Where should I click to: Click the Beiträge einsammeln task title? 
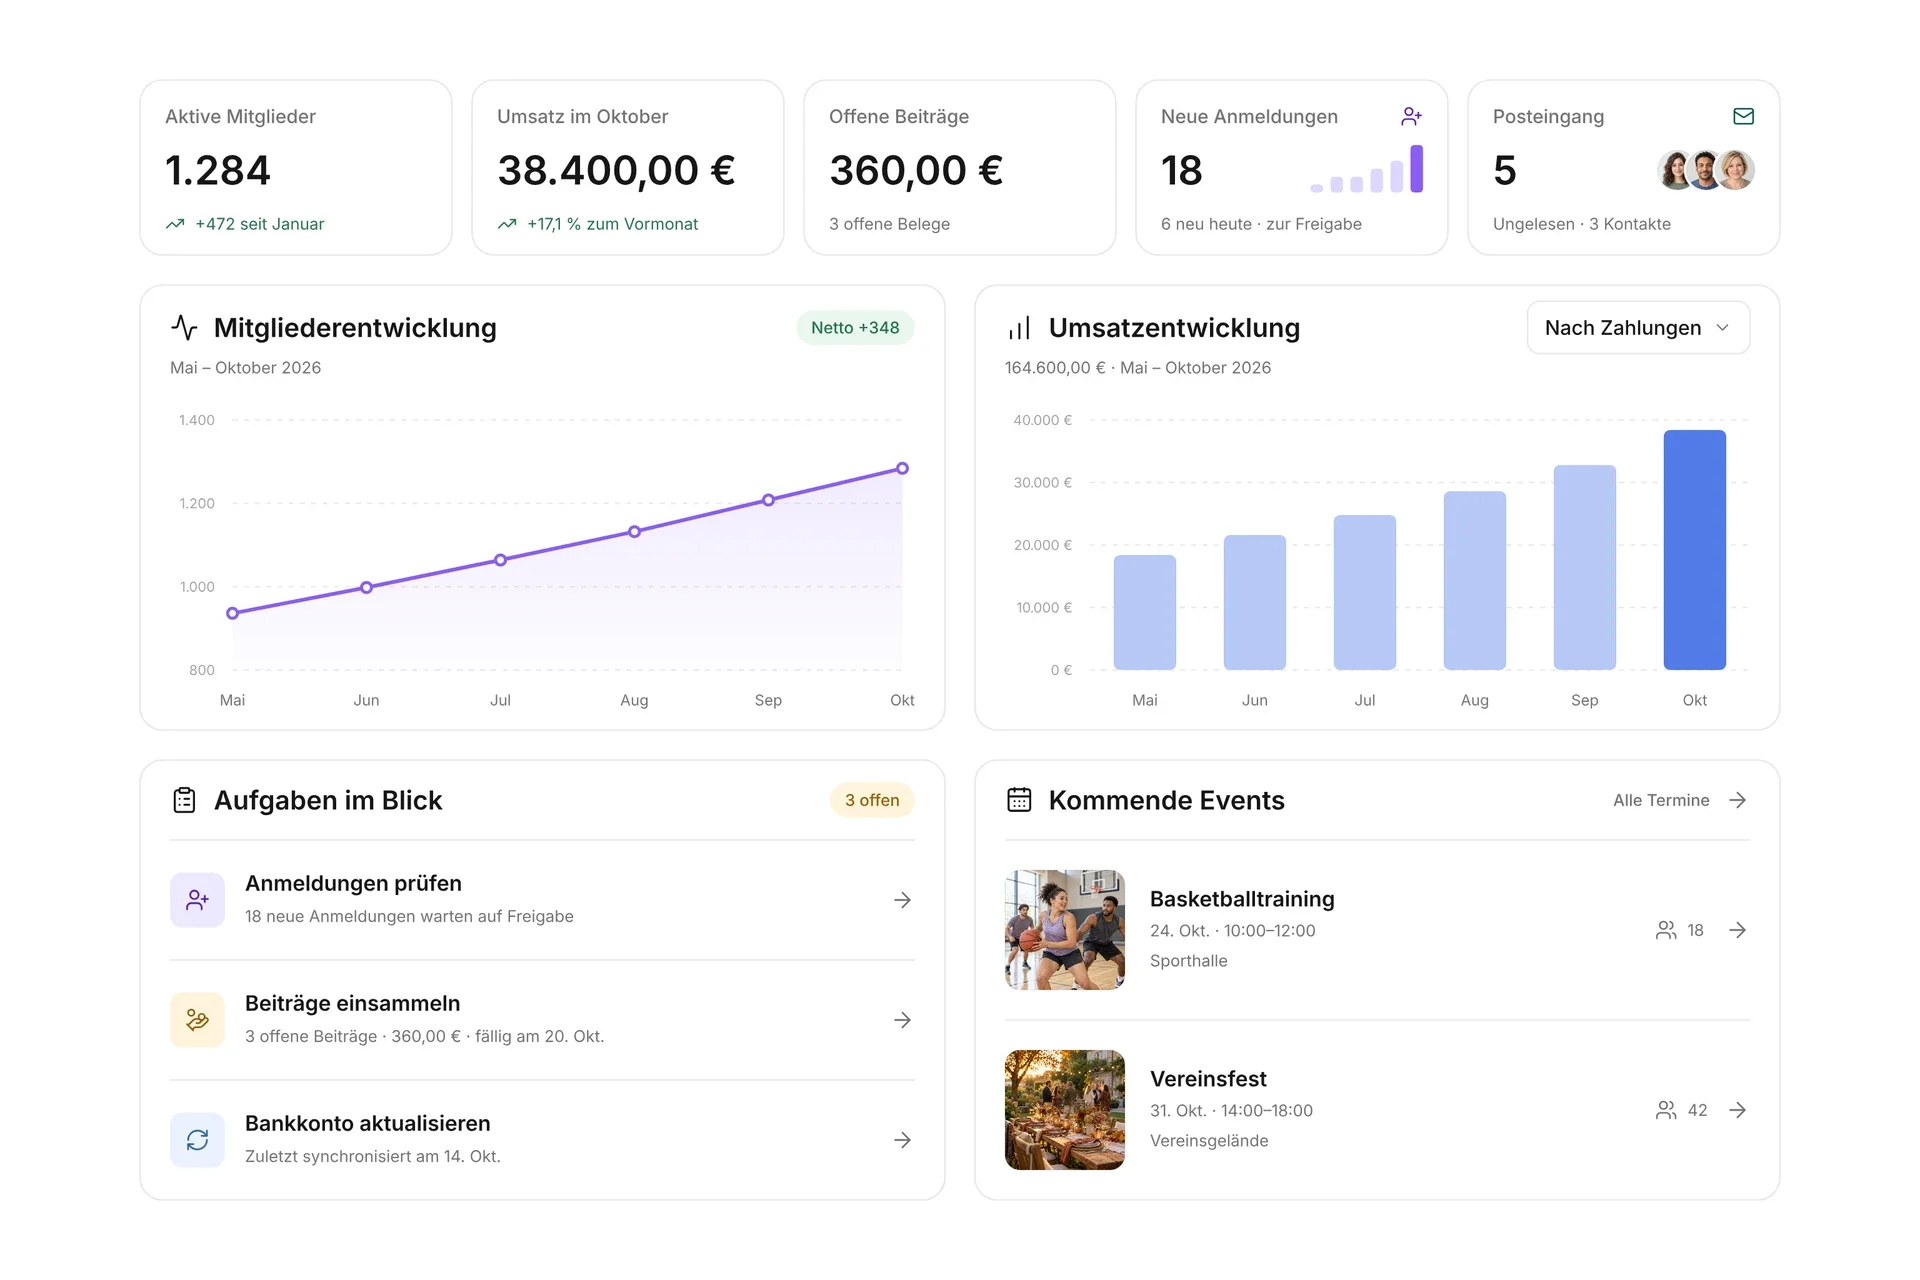pos(352,1003)
